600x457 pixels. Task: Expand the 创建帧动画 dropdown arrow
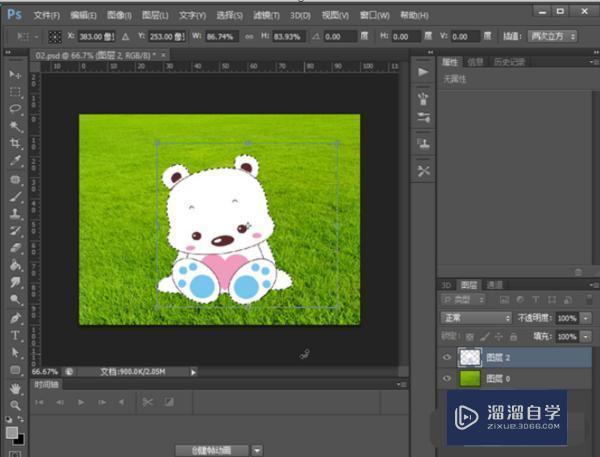click(x=257, y=450)
